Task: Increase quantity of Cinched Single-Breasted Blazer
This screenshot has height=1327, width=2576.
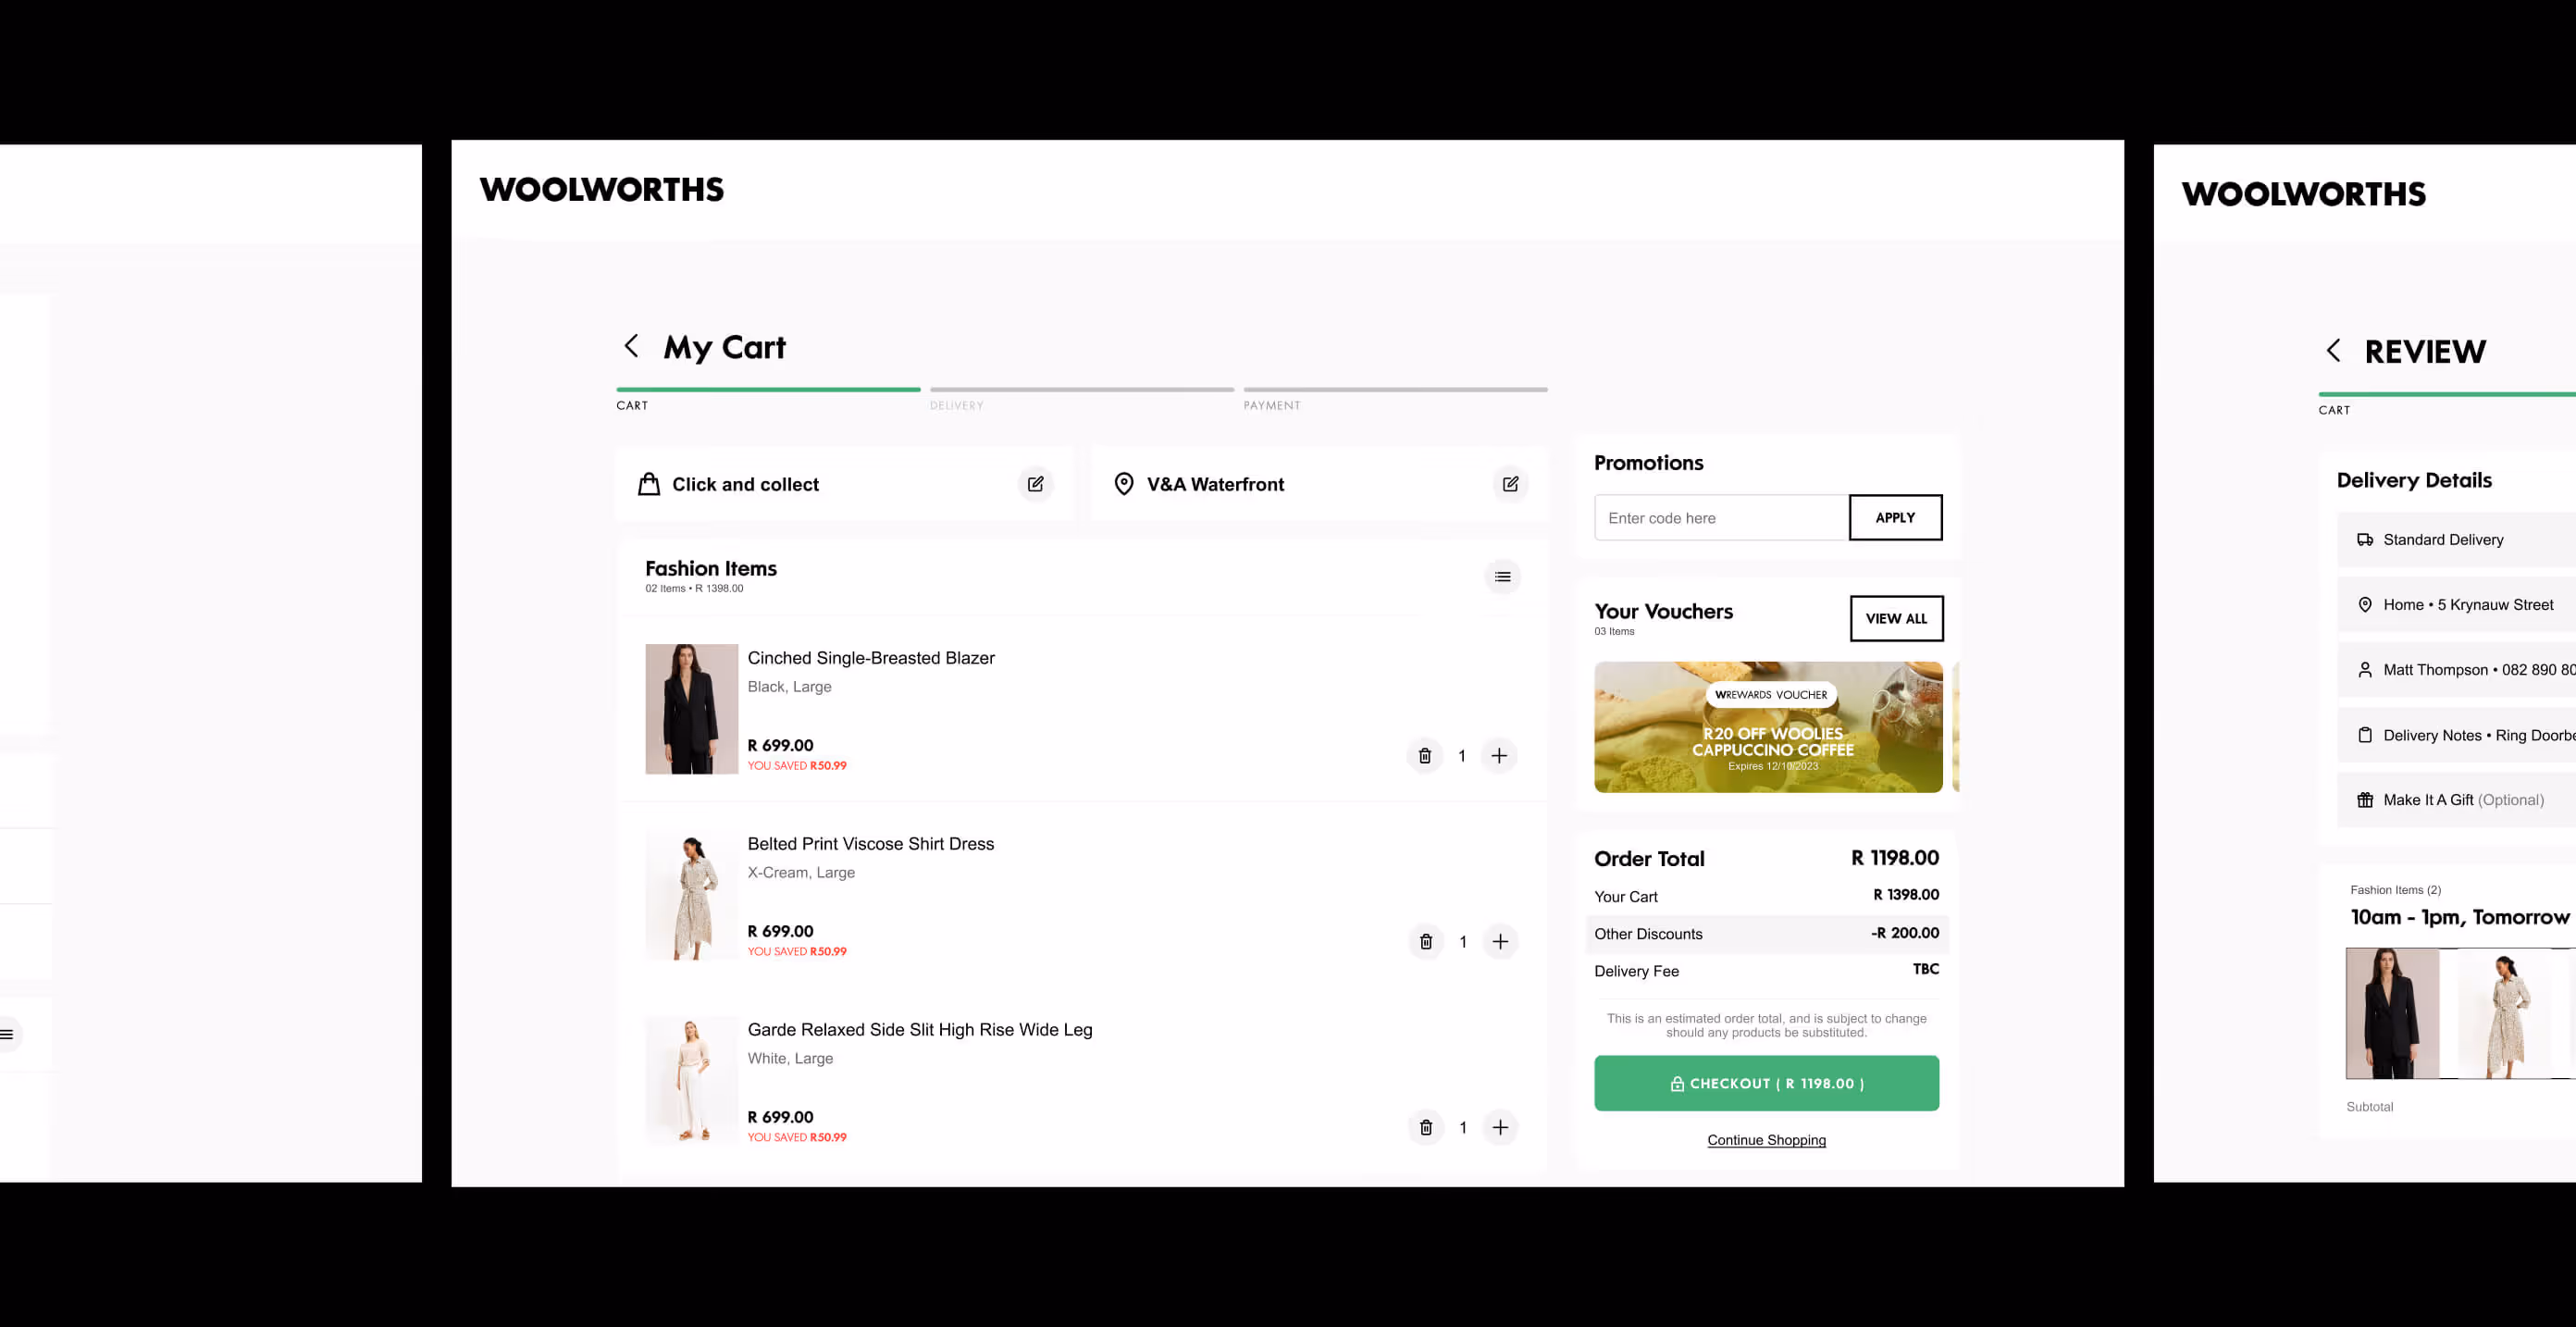Action: (x=1499, y=756)
